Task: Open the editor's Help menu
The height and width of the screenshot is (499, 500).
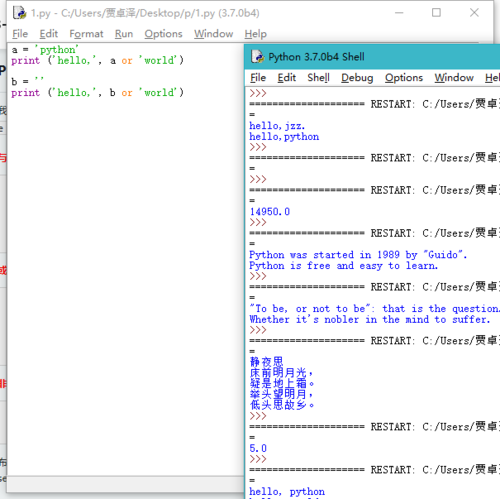Action: pyautogui.click(x=256, y=34)
